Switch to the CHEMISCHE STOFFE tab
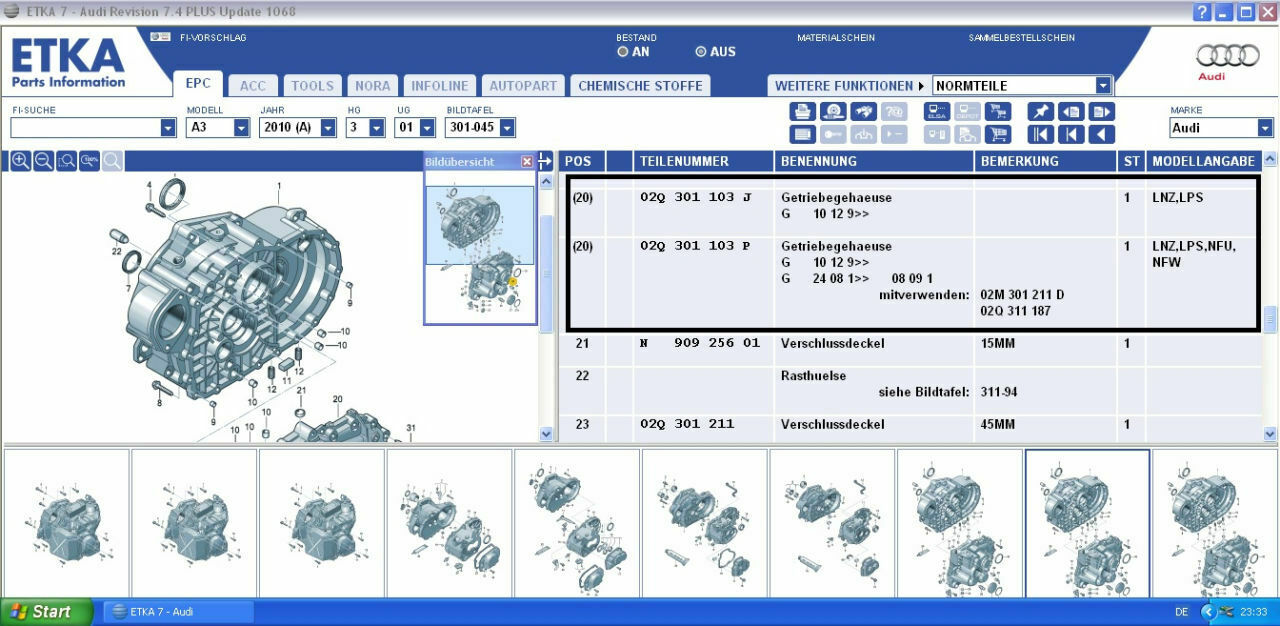The height and width of the screenshot is (626, 1280). click(x=640, y=86)
